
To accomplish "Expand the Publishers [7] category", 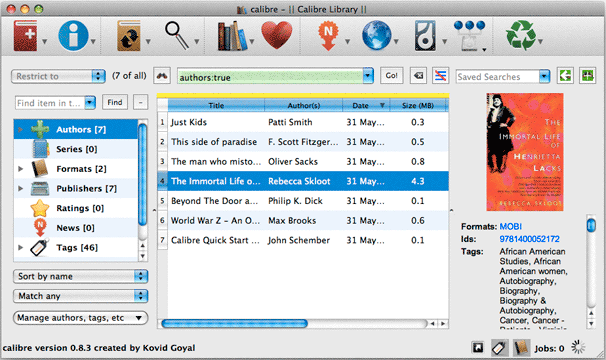I will pos(21,188).
